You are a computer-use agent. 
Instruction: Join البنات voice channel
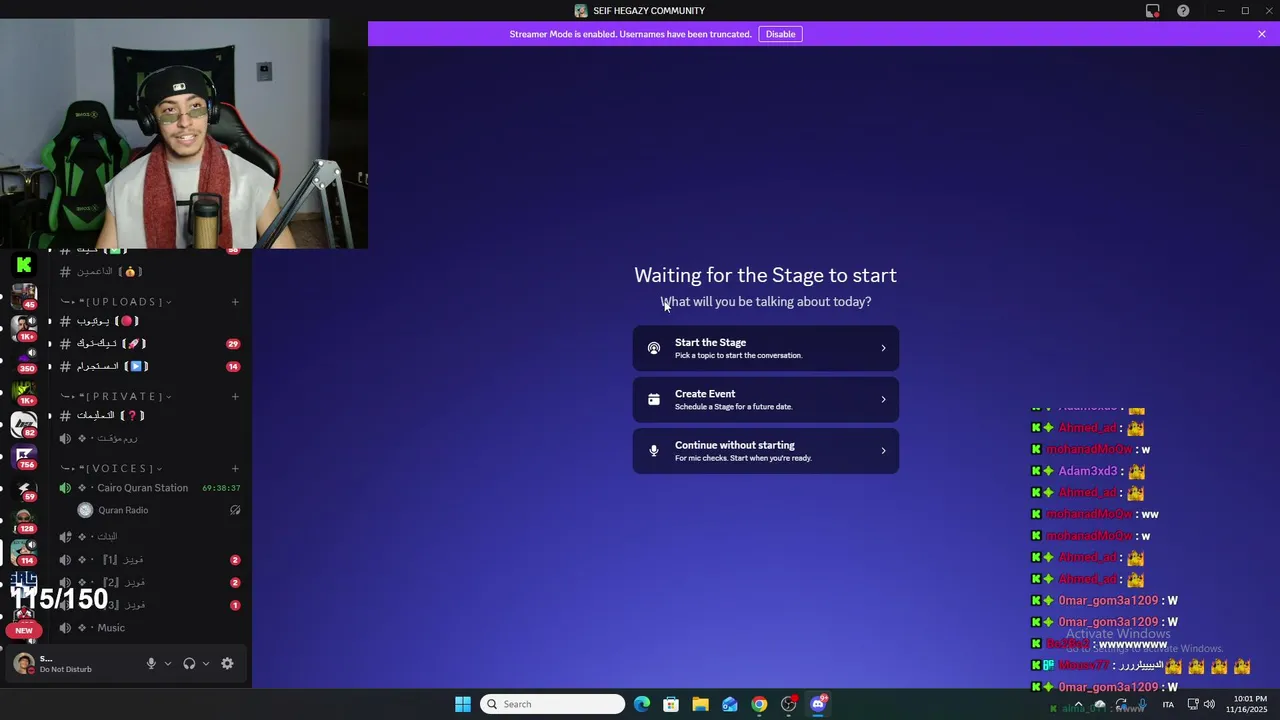tap(148, 536)
